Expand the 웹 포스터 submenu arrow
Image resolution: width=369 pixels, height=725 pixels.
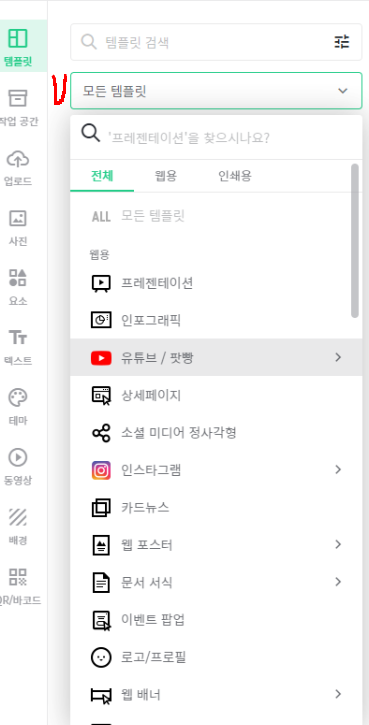tap(338, 545)
